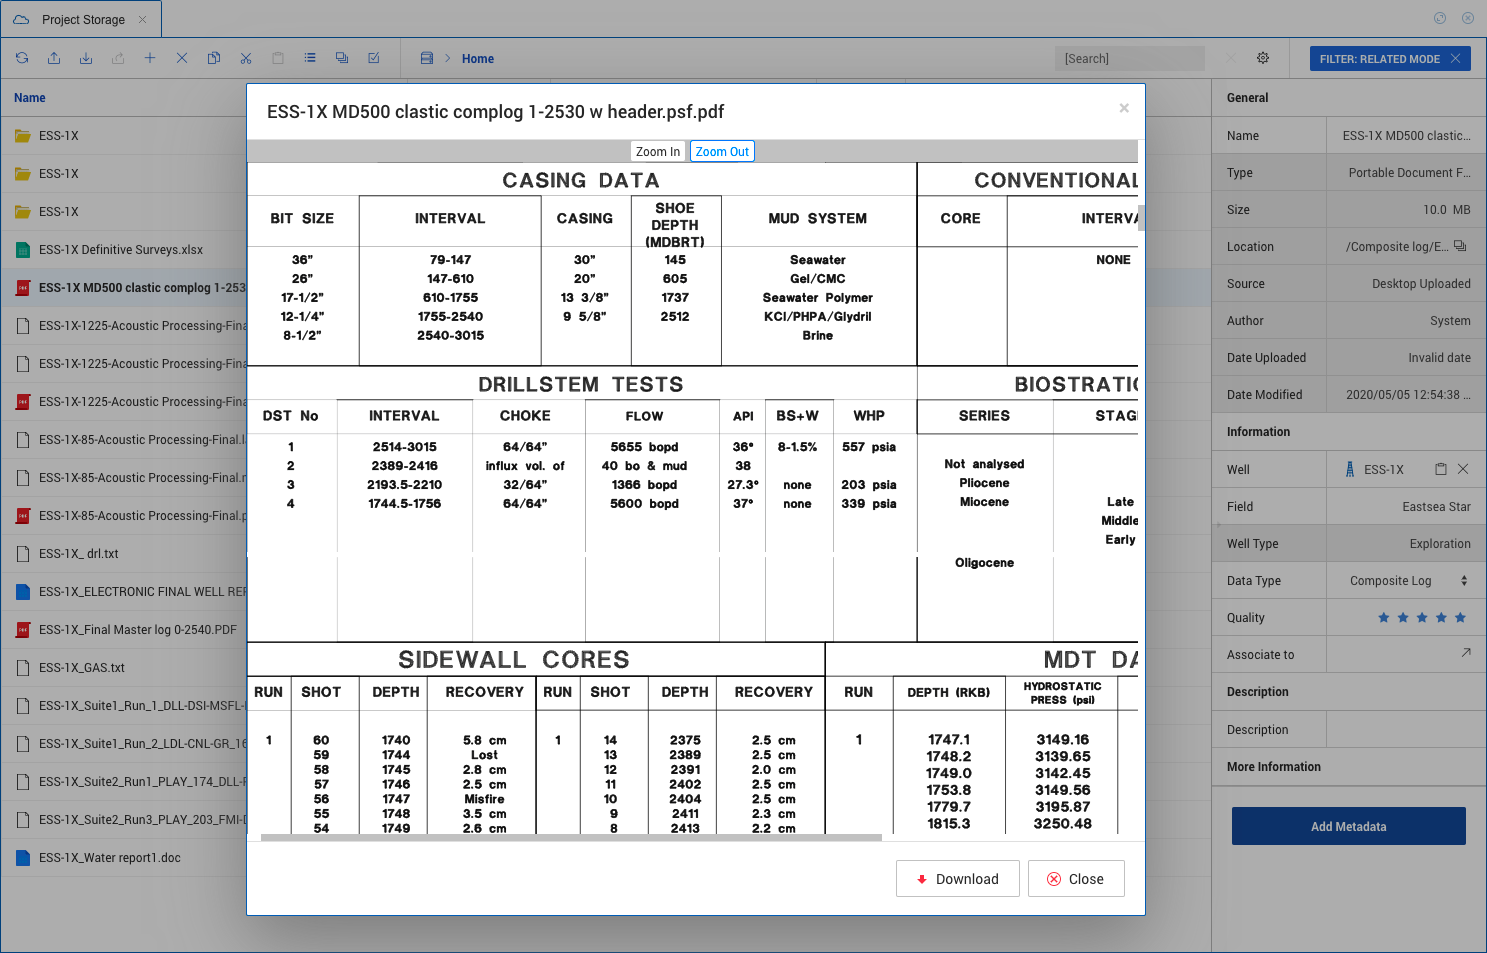
Task: Open settings gear next to search
Action: click(x=1263, y=58)
